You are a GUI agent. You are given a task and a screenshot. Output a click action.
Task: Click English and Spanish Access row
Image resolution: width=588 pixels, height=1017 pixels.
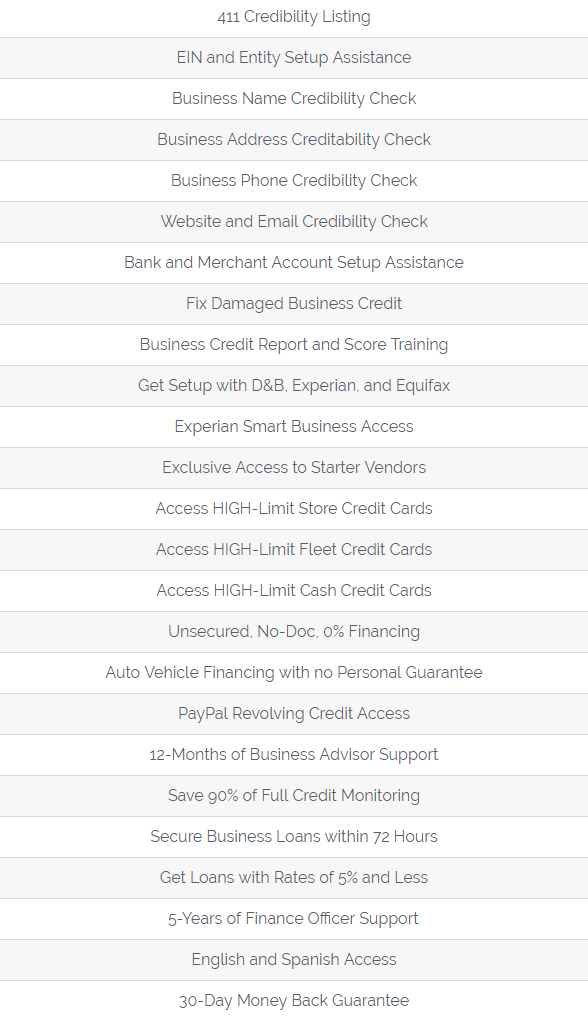[294, 959]
